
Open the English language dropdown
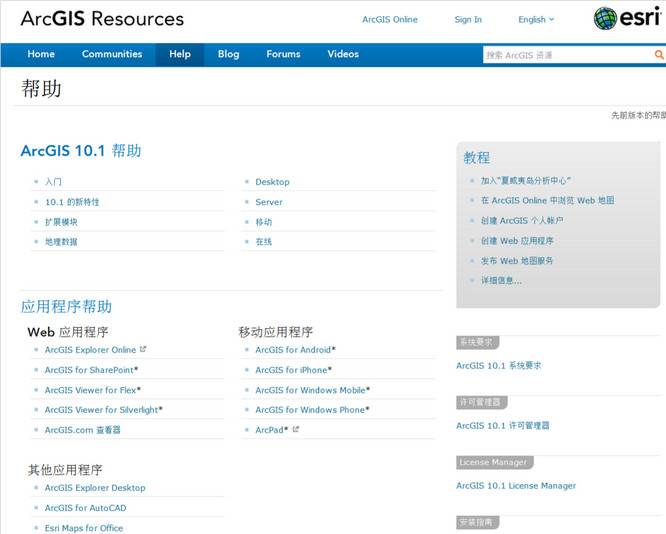(536, 20)
